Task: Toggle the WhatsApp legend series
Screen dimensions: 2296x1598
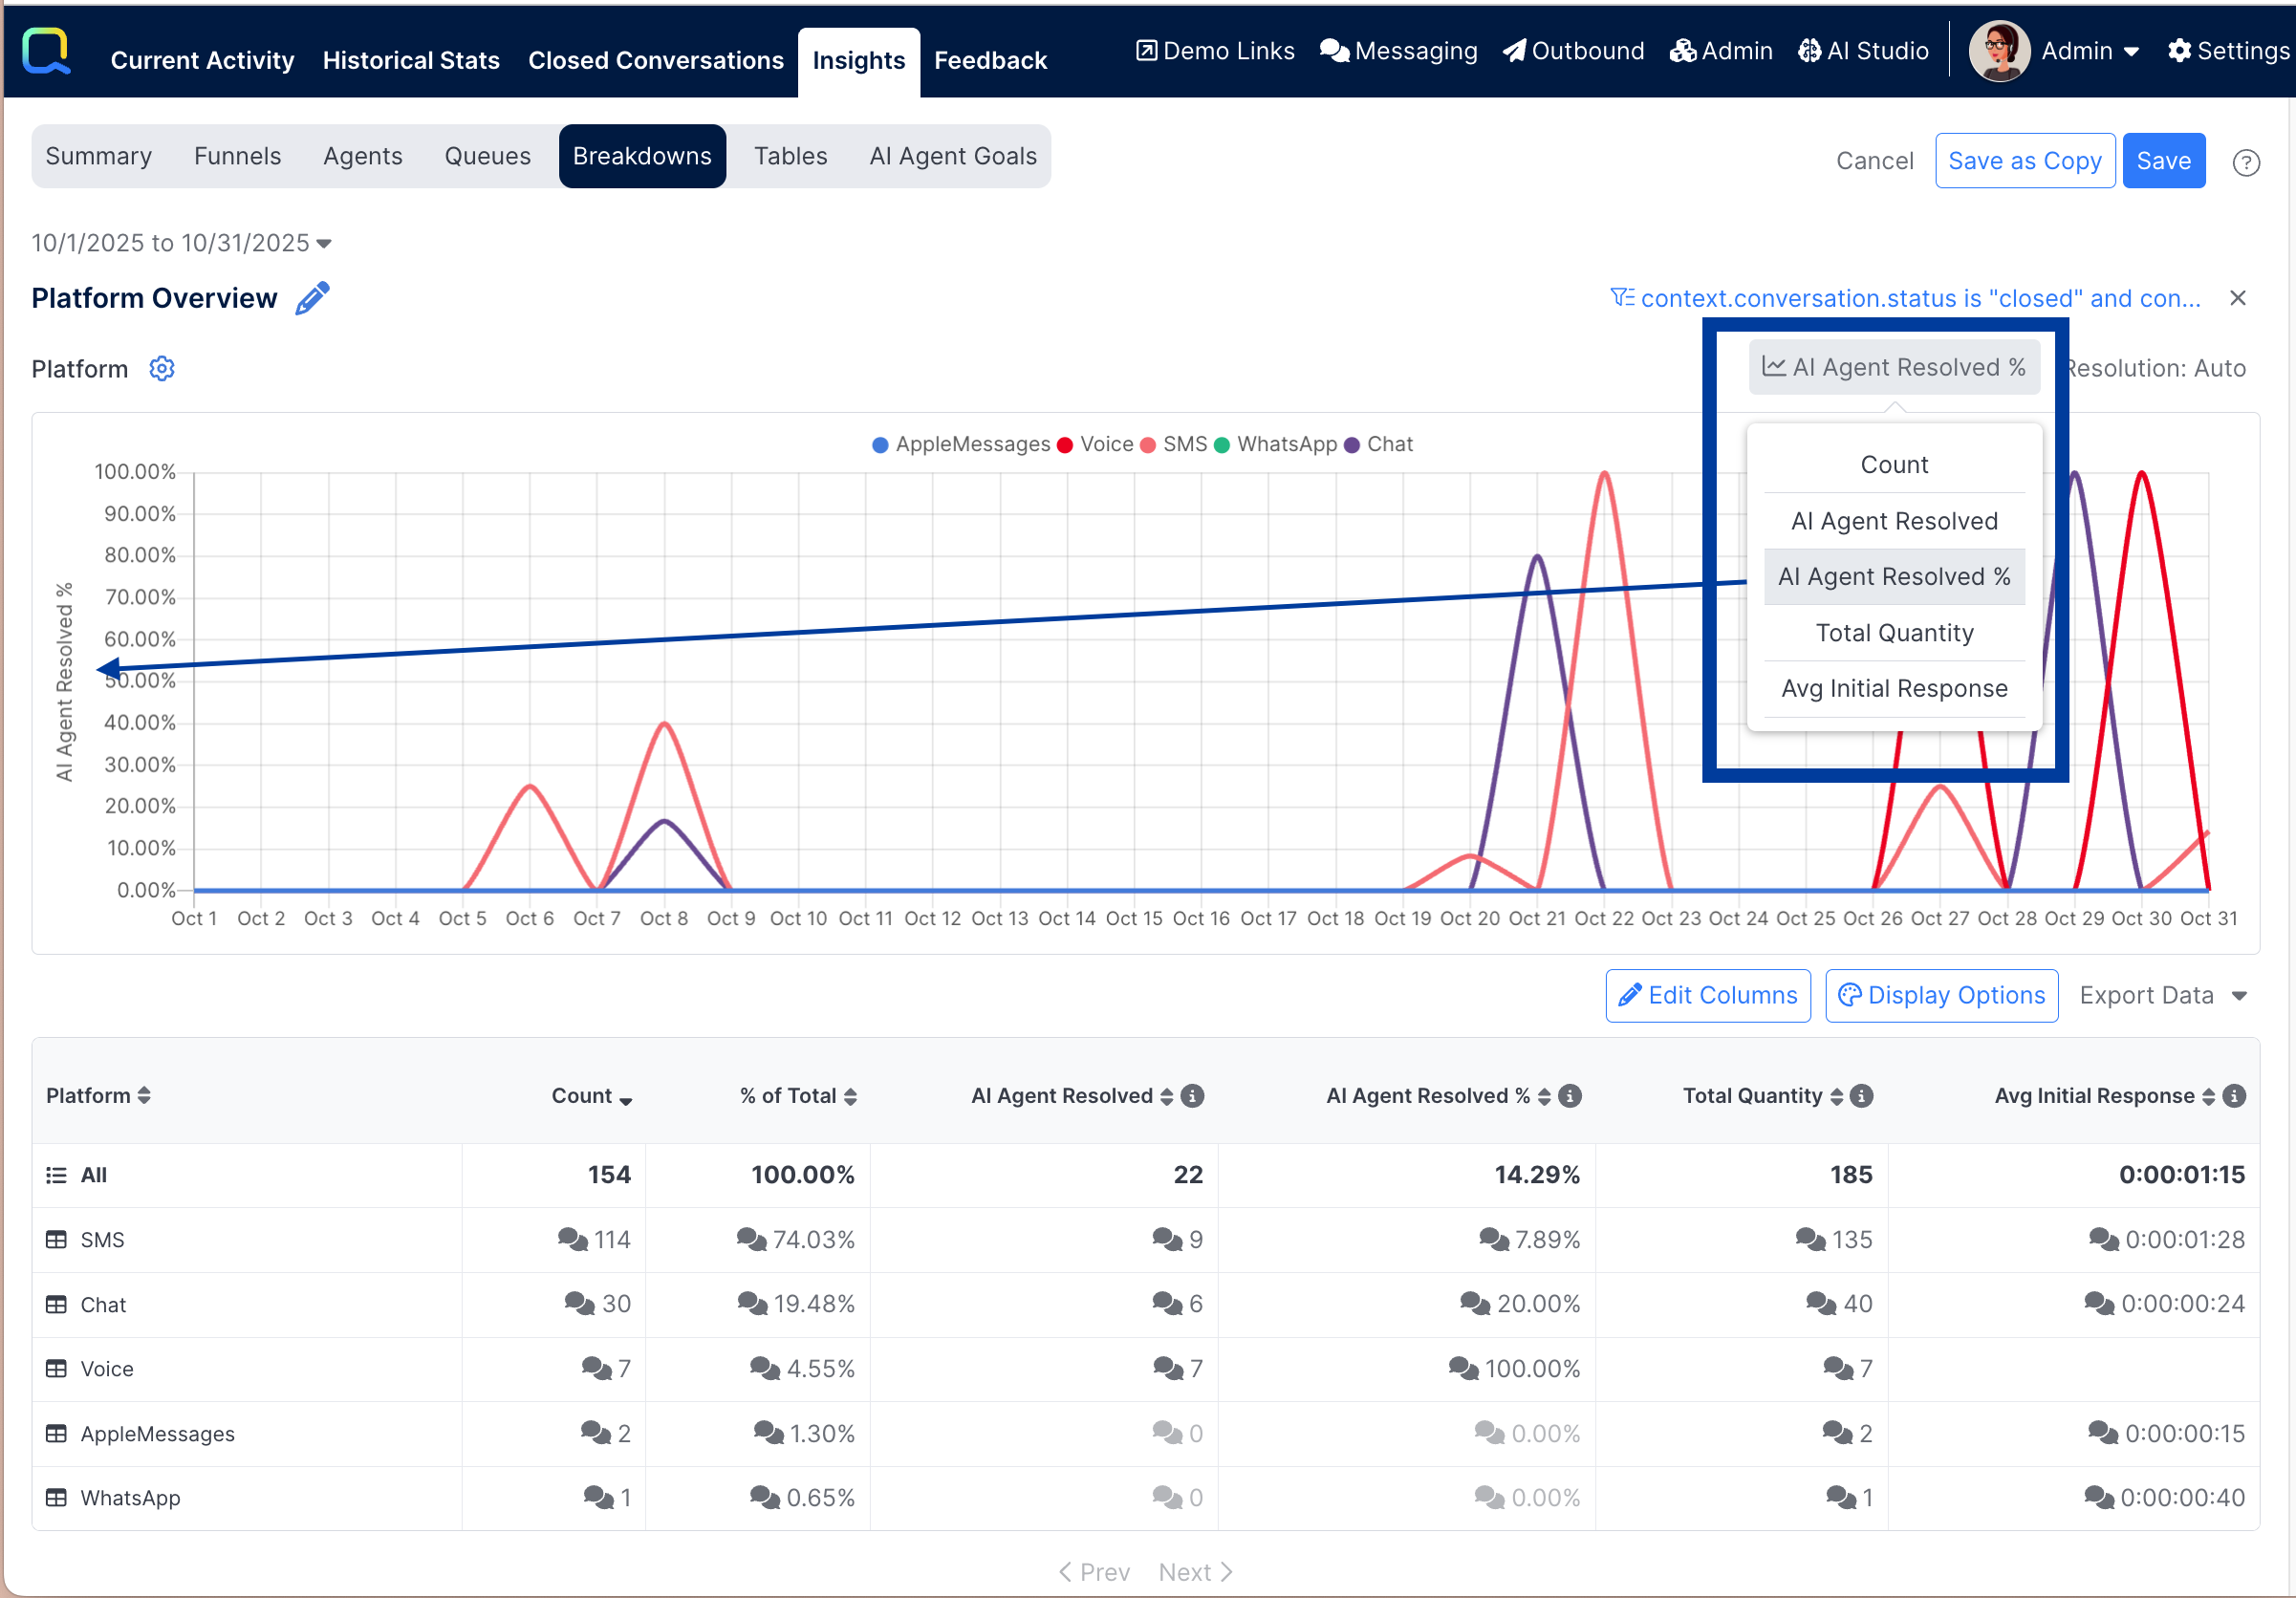Action: pyautogui.click(x=1285, y=444)
